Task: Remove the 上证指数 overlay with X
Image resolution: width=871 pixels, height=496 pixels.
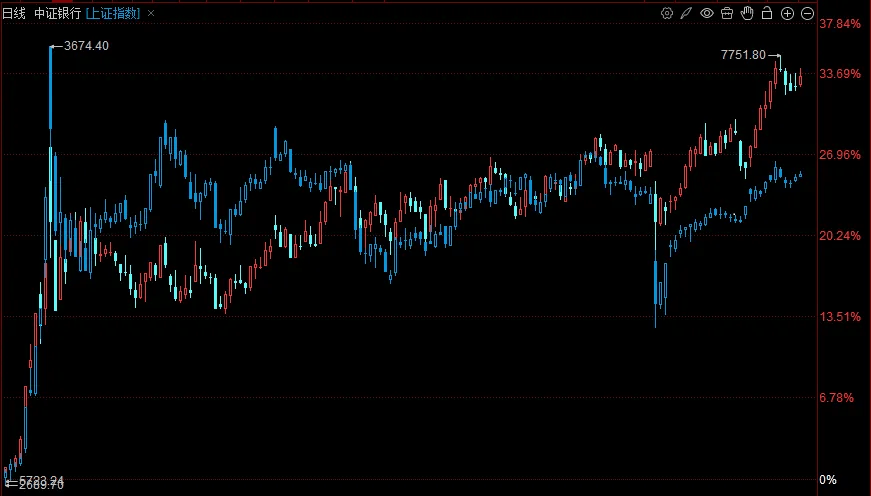Action: [x=151, y=13]
